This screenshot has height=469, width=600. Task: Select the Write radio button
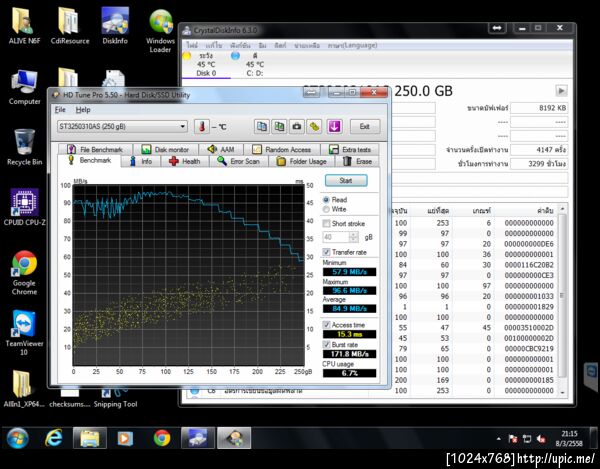[326, 209]
